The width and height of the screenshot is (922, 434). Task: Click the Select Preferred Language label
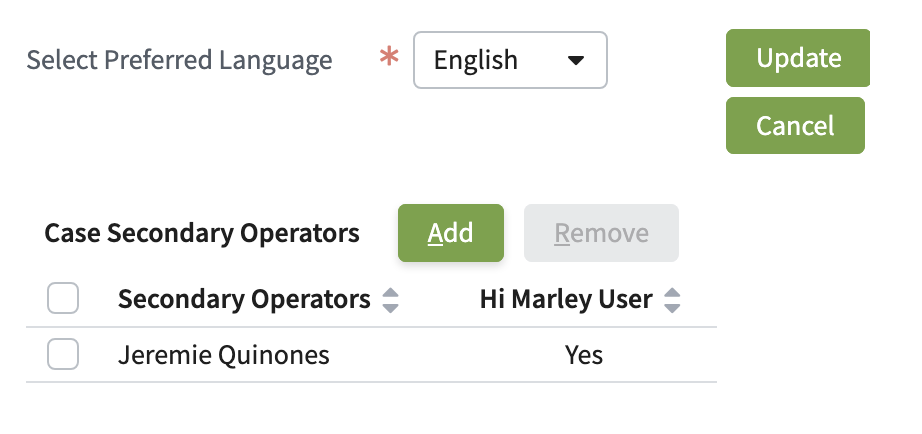click(179, 60)
